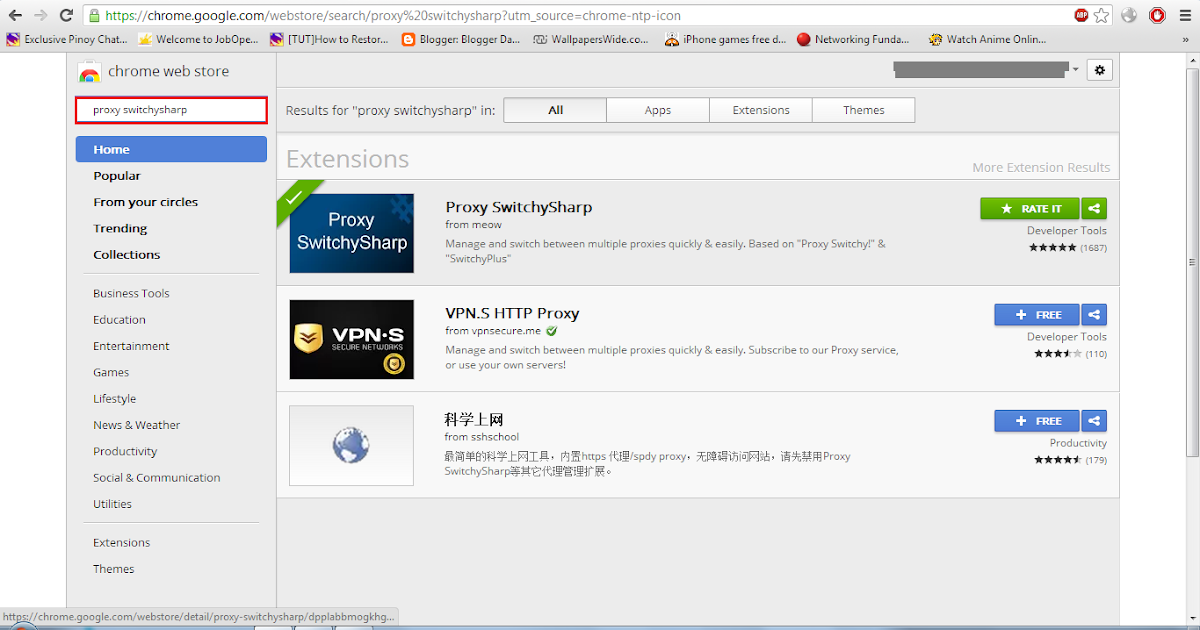Open Extensions link at sidebar bottom
Screen dimensions: 1200x630
click(121, 542)
